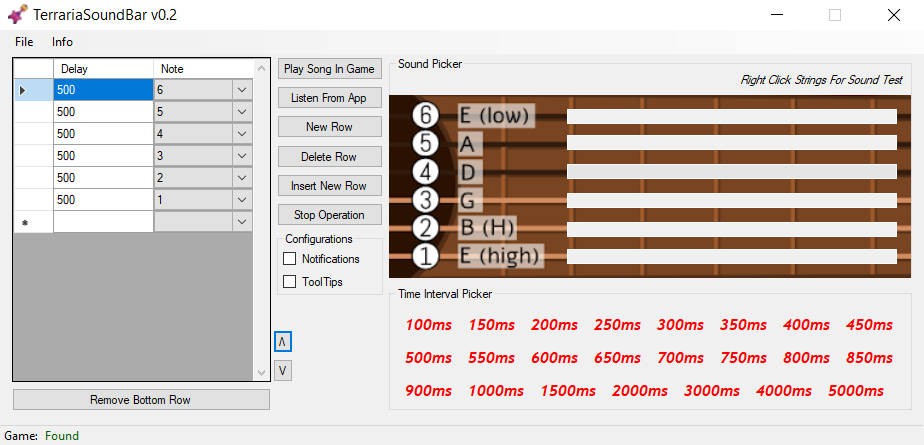Click the Stop Operation button
The width and height of the screenshot is (924, 445).
point(329,215)
